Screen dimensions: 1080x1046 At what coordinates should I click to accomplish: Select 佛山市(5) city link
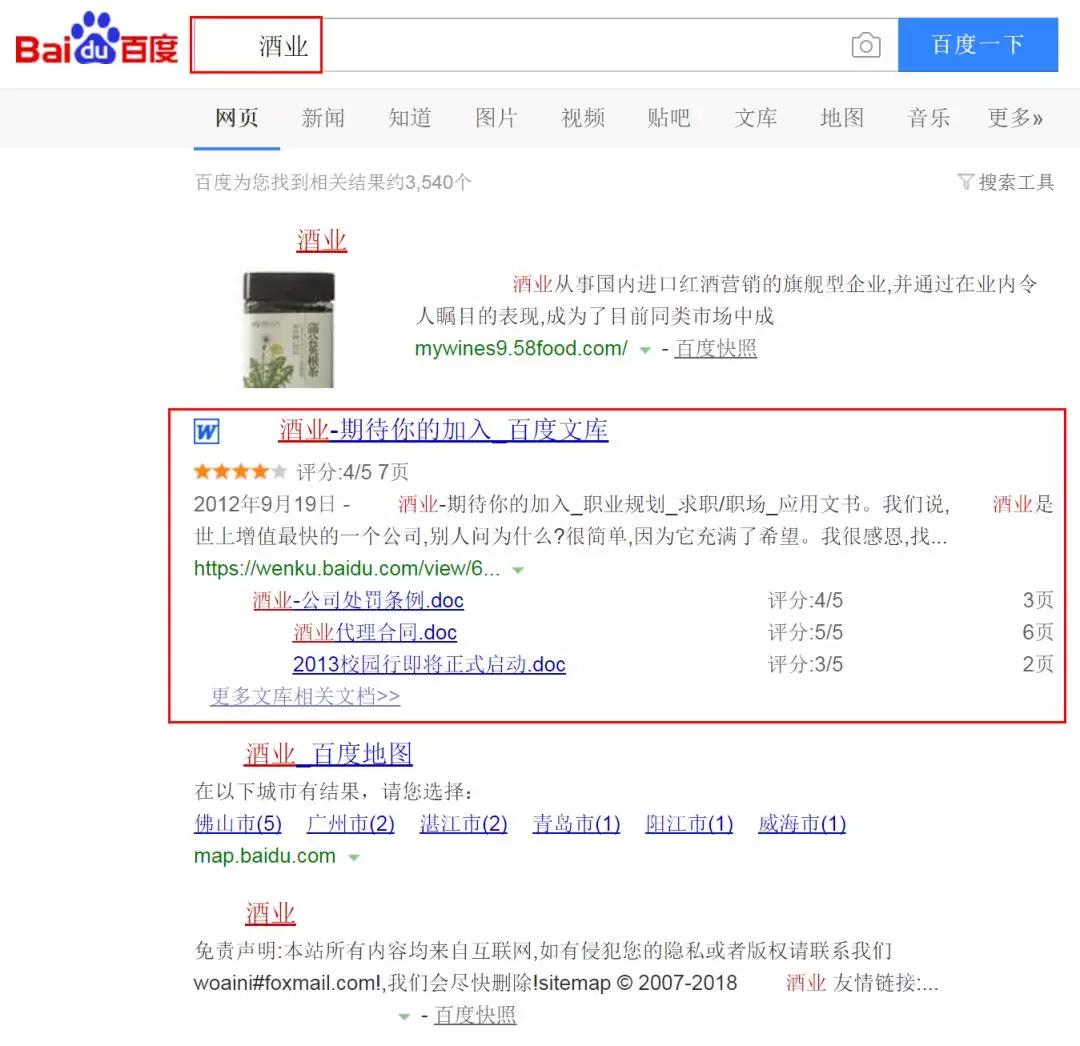[238, 824]
